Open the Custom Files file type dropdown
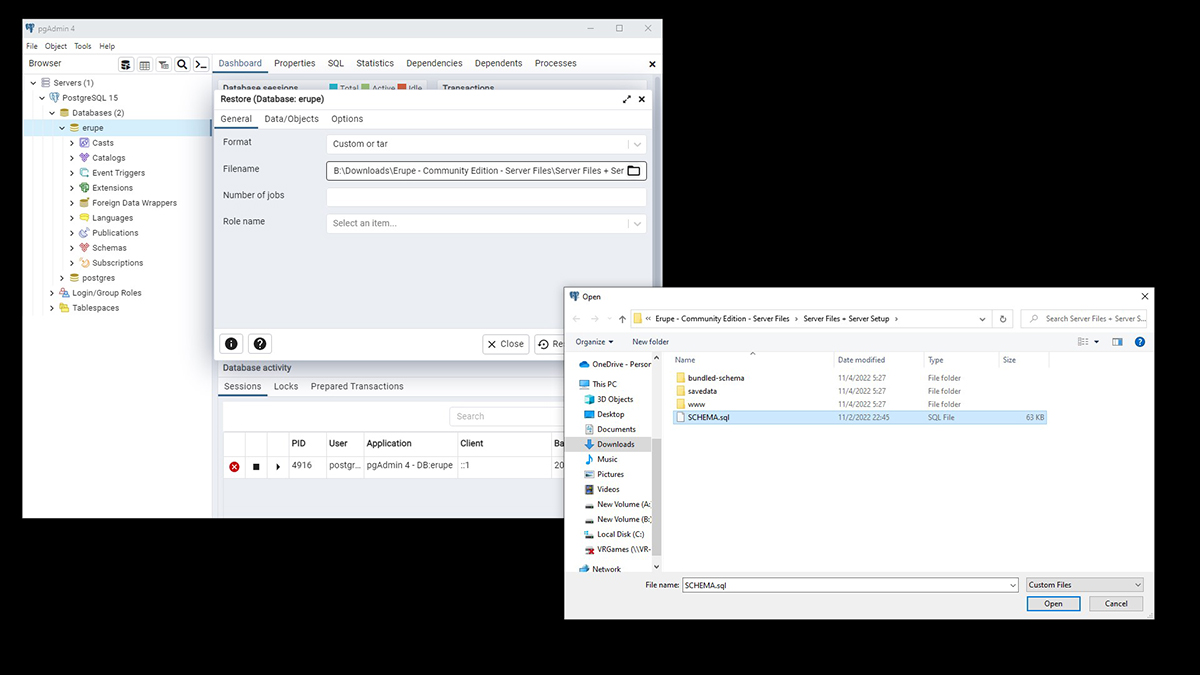Screen dimensions: 1200x675 coord(1084,585)
